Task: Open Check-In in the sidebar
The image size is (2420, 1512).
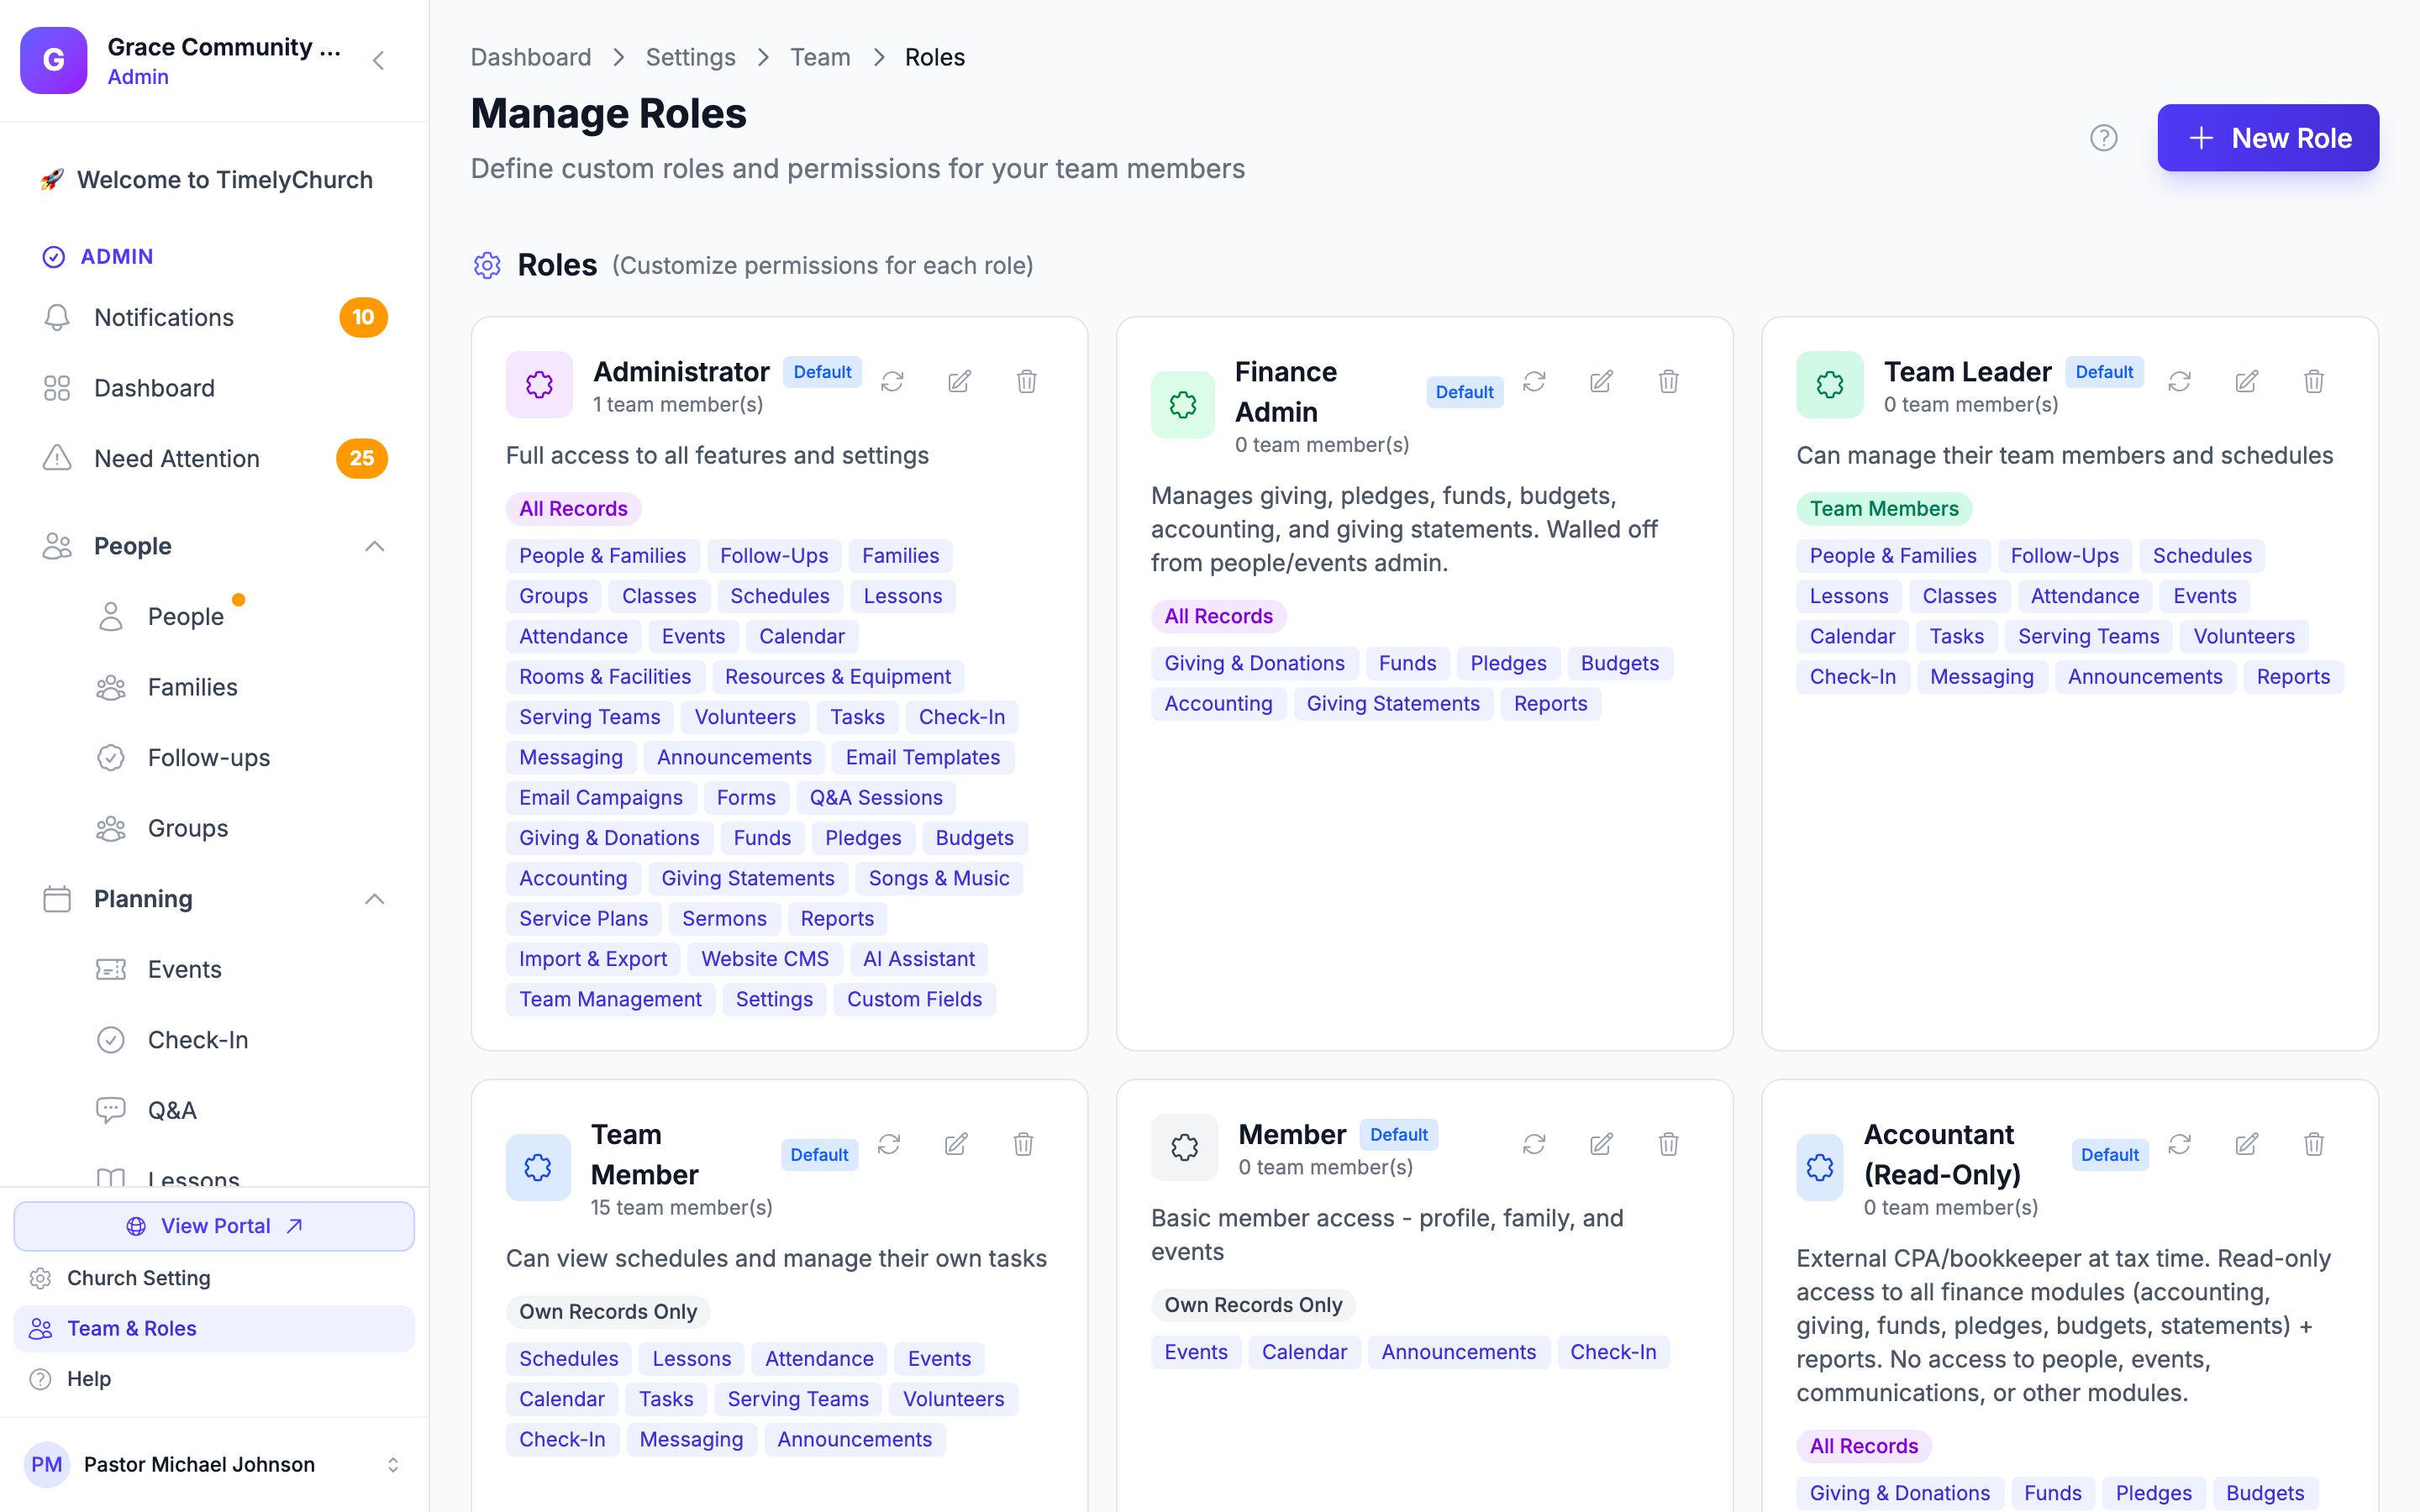Action: pos(197,1040)
